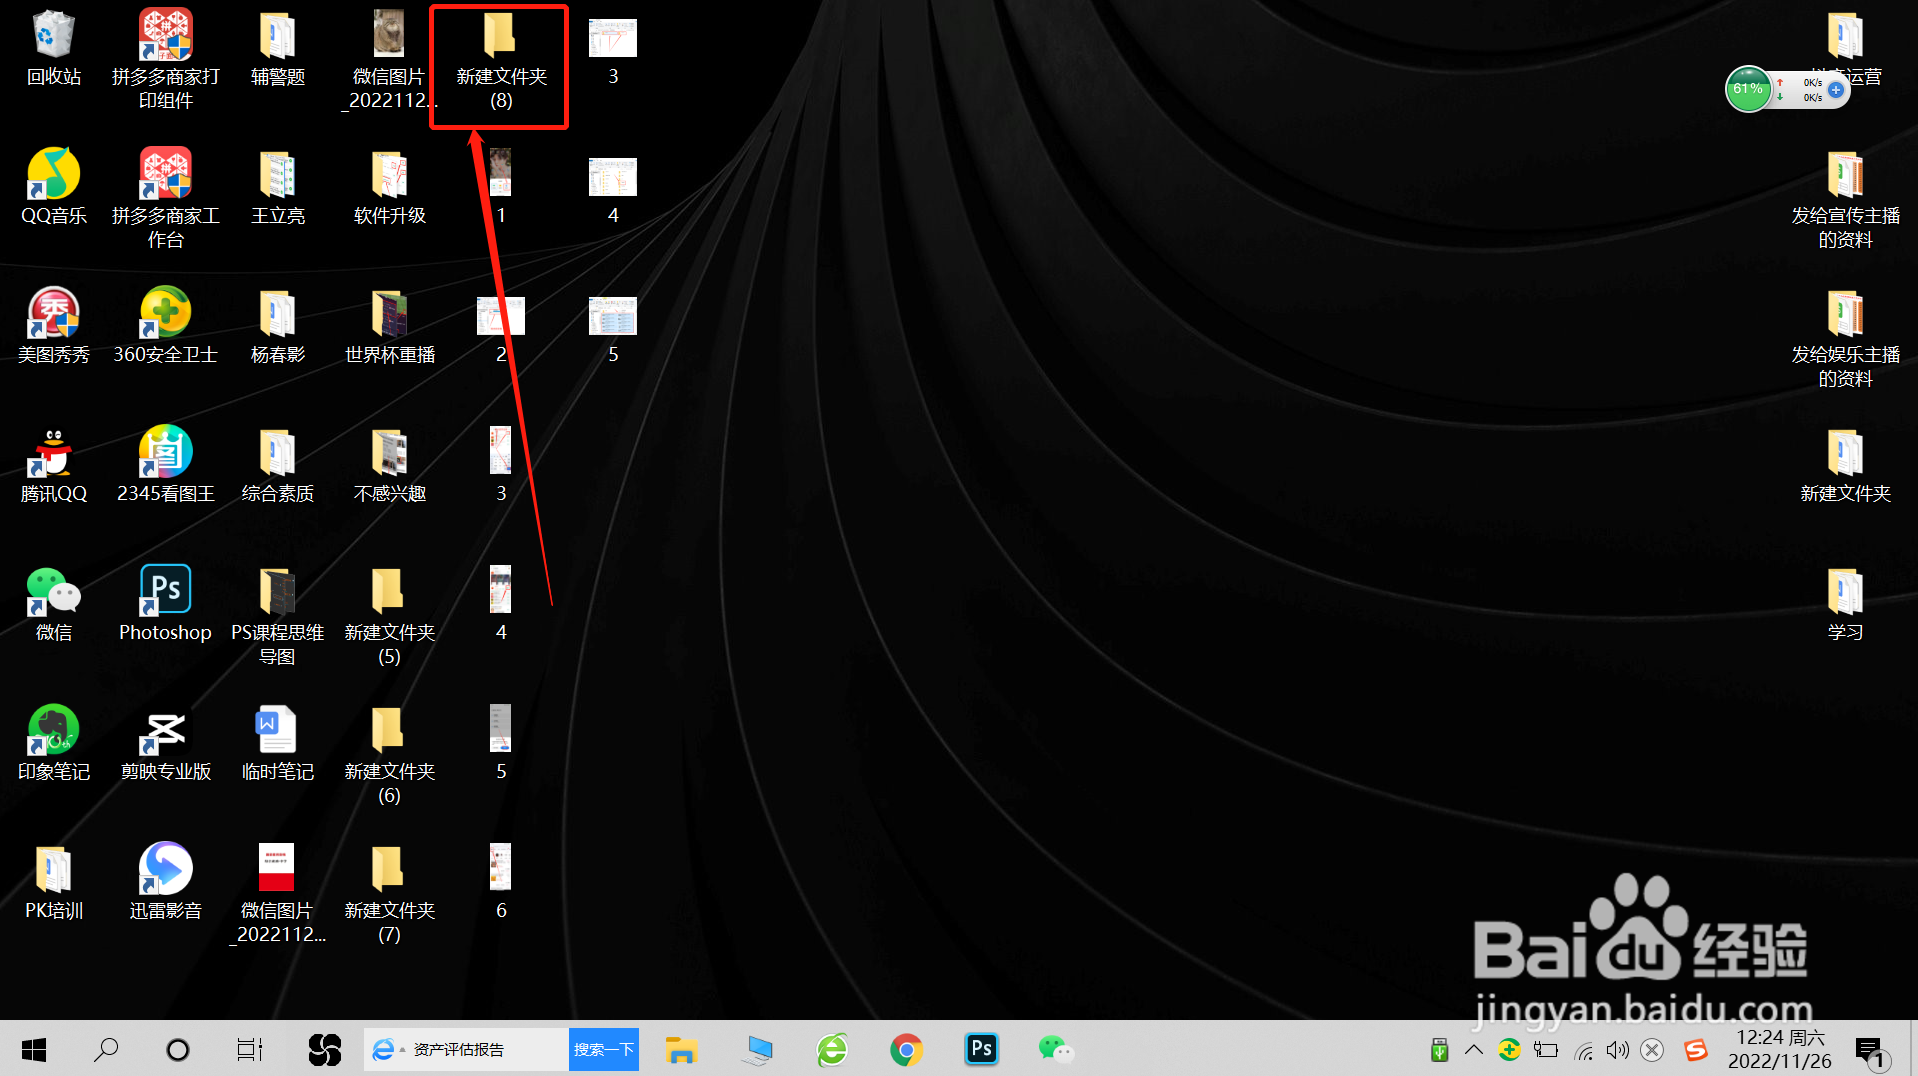Open Wi-Fi network tray icon
The height and width of the screenshot is (1076, 1918).
pos(1583,1050)
